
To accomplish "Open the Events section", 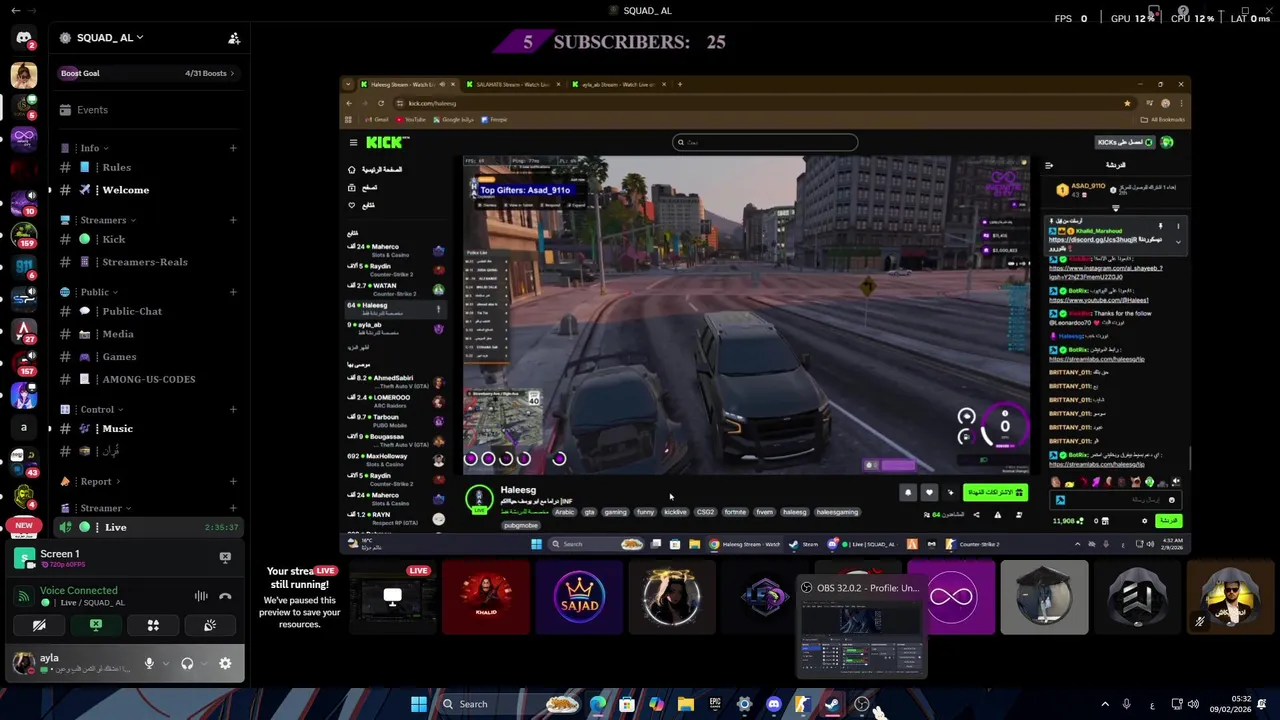I will pyautogui.click(x=147, y=110).
